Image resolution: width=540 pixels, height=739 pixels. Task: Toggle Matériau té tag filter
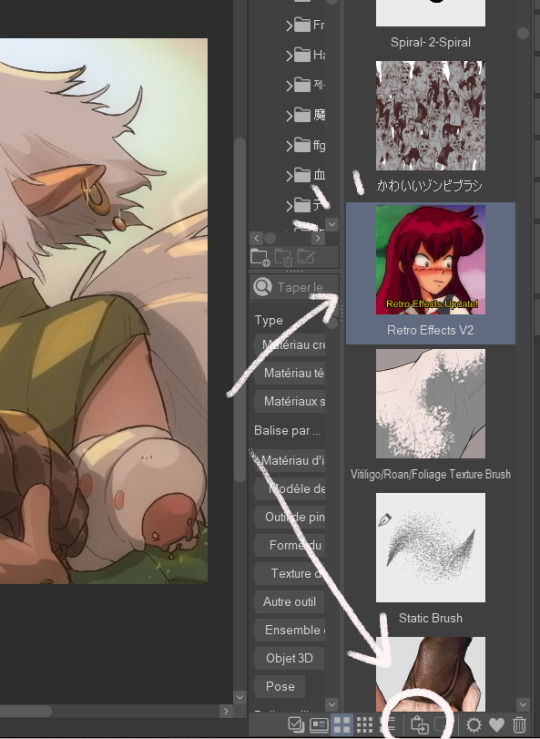[x=289, y=373]
